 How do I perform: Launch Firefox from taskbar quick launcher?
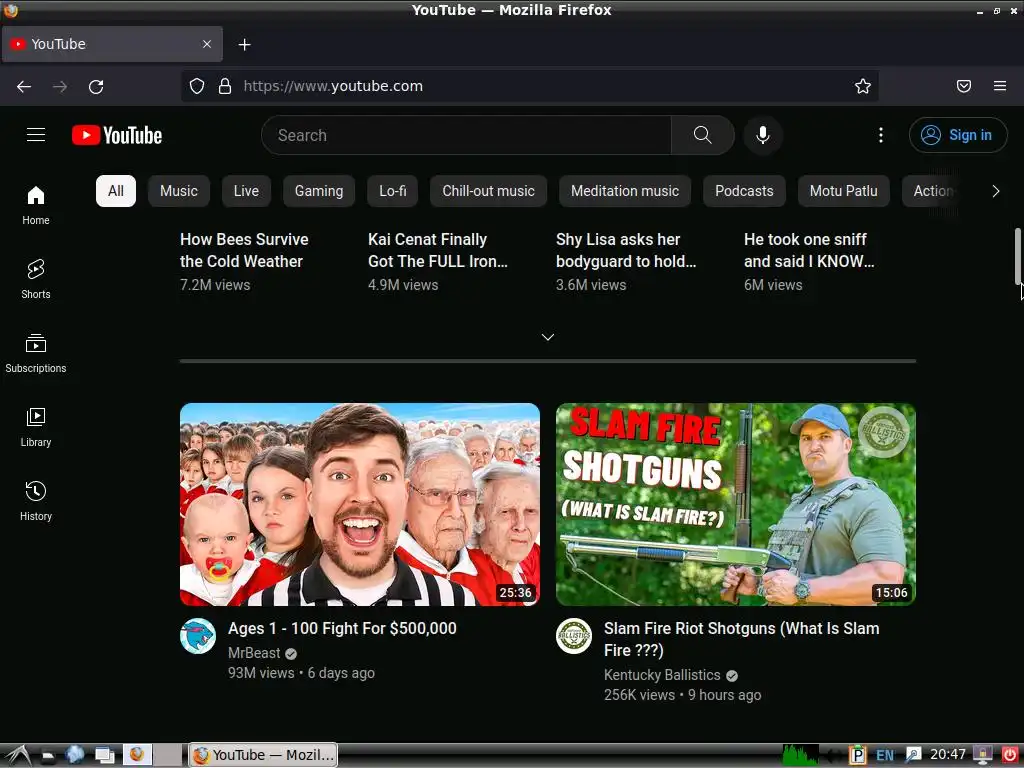137,755
